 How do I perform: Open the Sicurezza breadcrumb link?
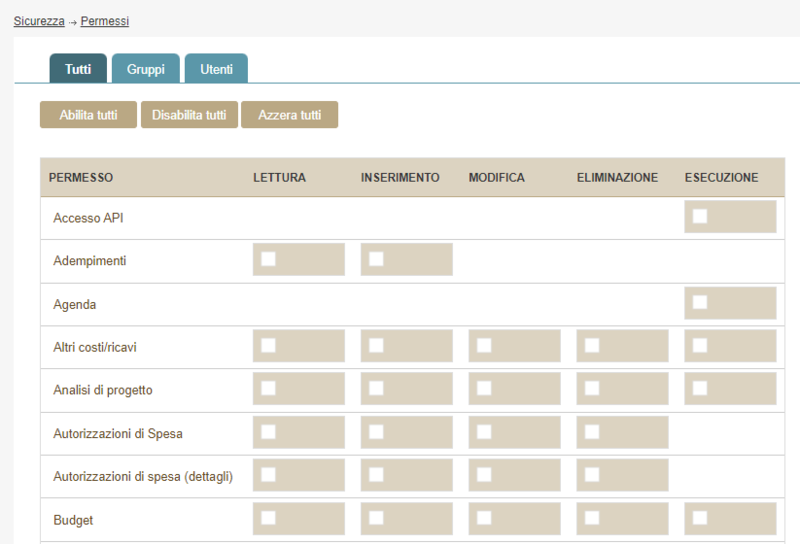(39, 21)
